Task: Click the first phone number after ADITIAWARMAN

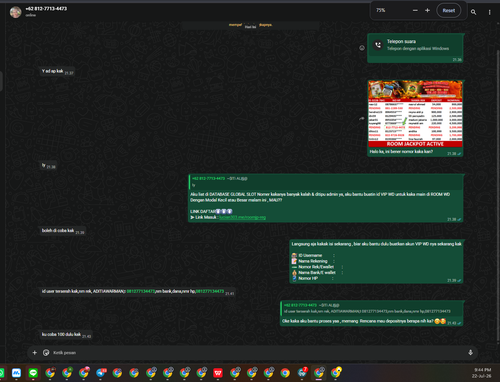Action: [x=141, y=291]
